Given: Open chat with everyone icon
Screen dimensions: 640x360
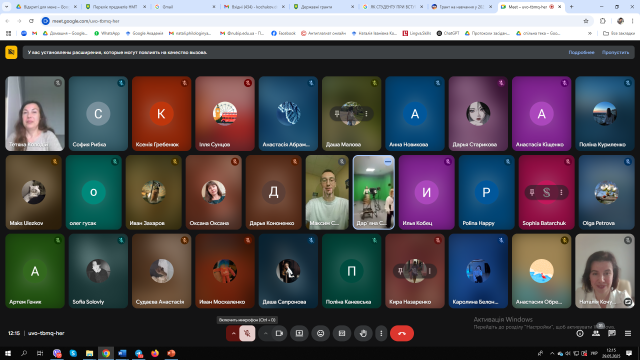Looking at the screenshot, I should coord(612,333).
